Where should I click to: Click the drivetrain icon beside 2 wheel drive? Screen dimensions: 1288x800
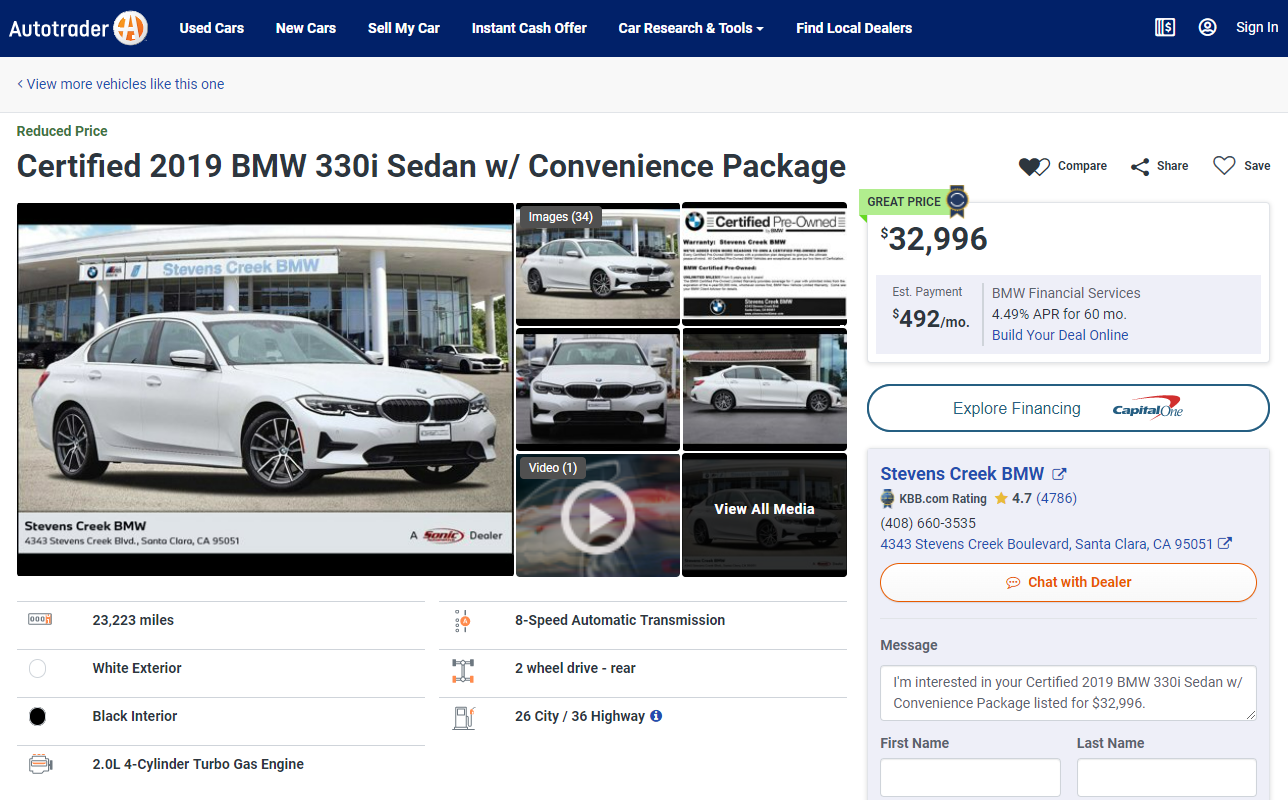[462, 669]
